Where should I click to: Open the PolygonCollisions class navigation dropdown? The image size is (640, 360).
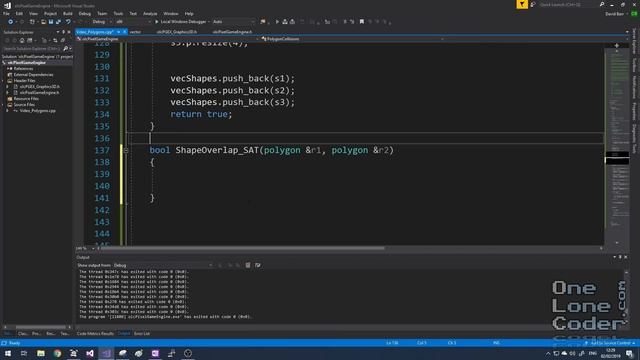(x=352, y=39)
